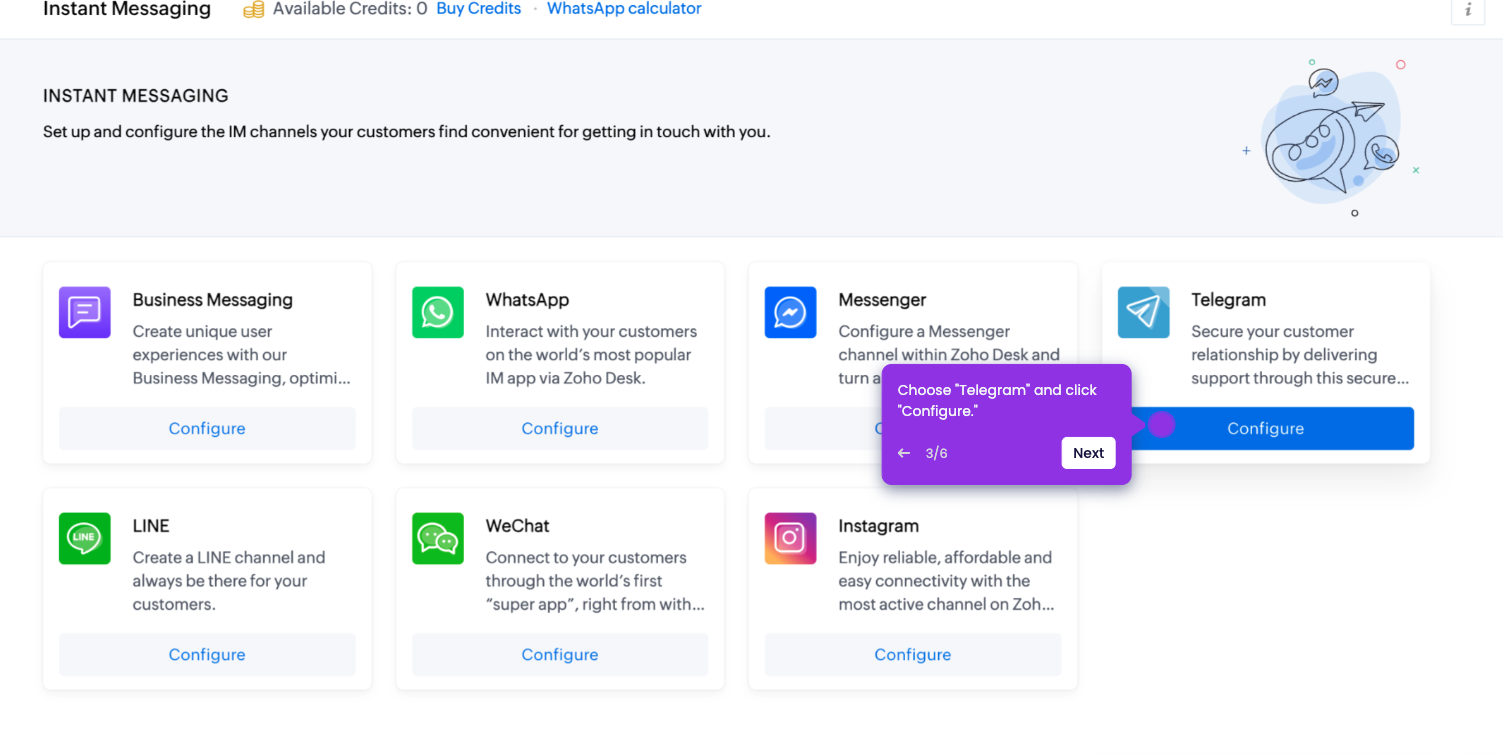Click the WhatsApp logo icon
The width and height of the screenshot is (1503, 755).
[x=438, y=312]
